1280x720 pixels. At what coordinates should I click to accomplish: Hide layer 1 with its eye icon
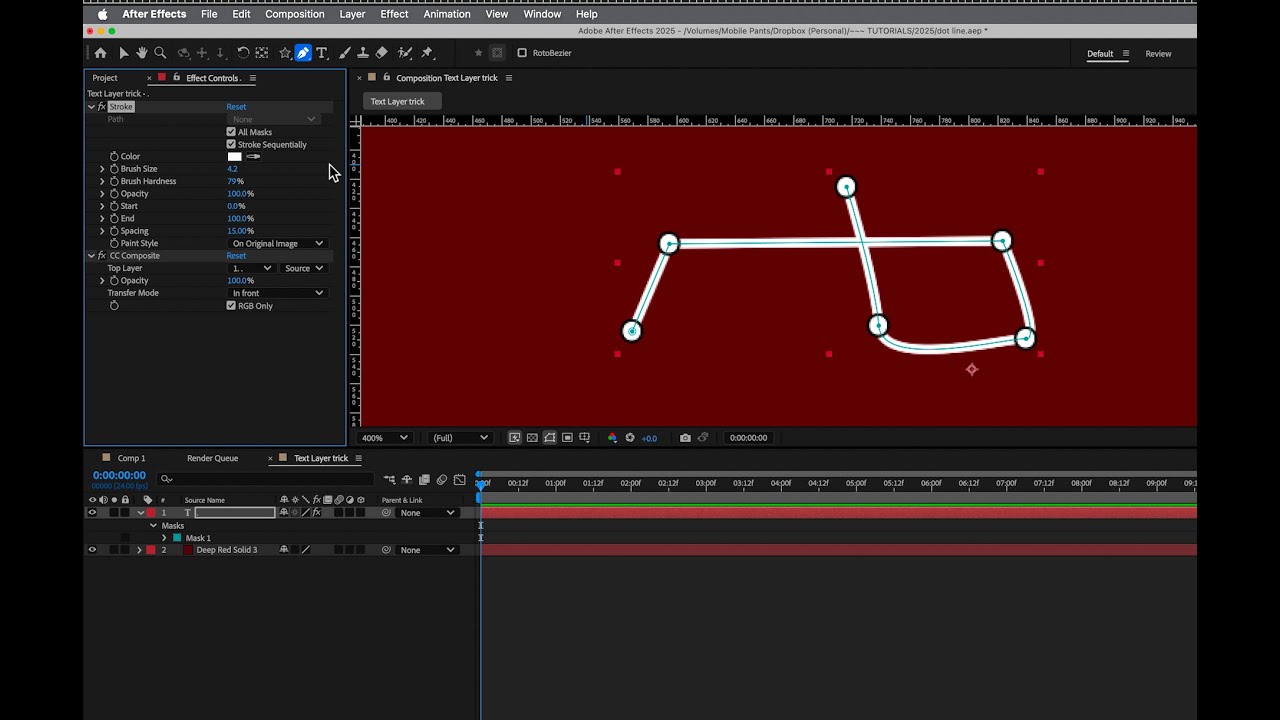92,513
